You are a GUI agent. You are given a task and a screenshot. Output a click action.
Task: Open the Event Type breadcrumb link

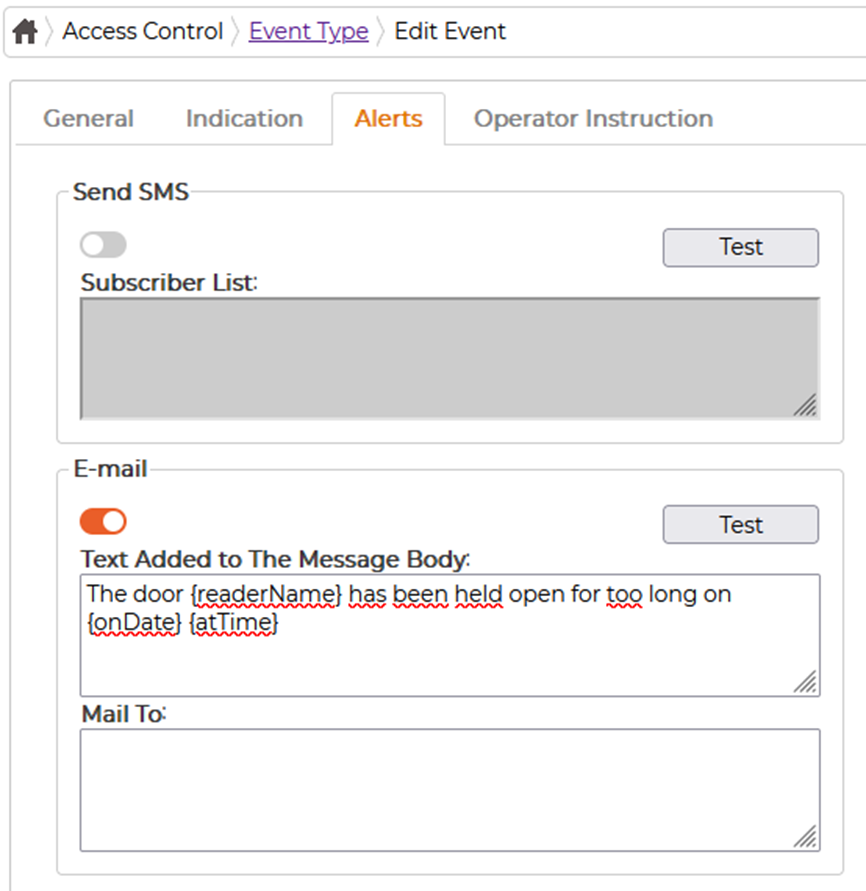pos(309,31)
